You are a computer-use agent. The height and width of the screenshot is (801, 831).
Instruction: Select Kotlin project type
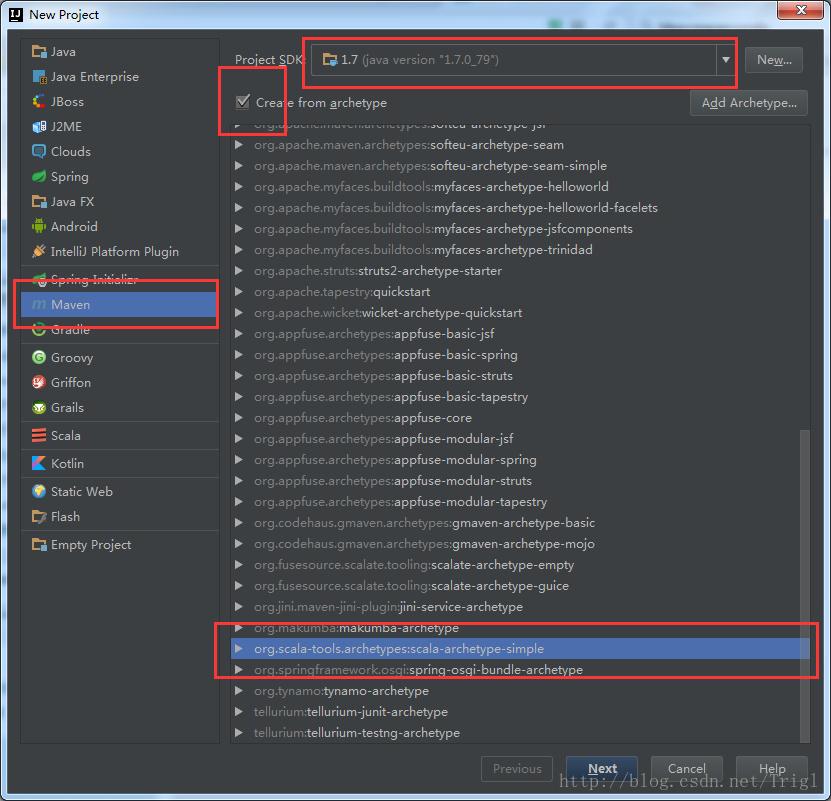click(67, 463)
